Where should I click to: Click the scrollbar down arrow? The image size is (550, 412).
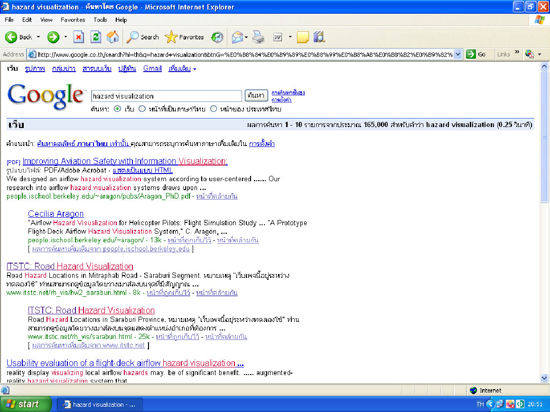click(x=544, y=378)
